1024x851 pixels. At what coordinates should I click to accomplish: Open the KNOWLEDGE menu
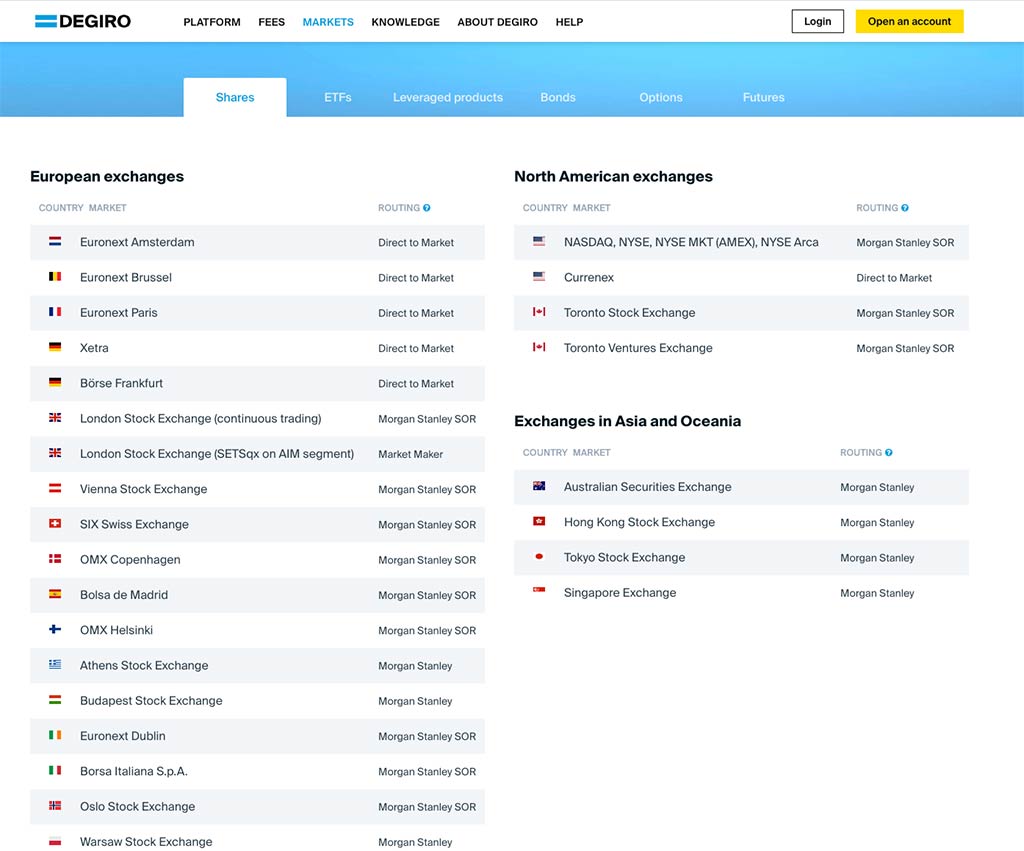click(406, 22)
